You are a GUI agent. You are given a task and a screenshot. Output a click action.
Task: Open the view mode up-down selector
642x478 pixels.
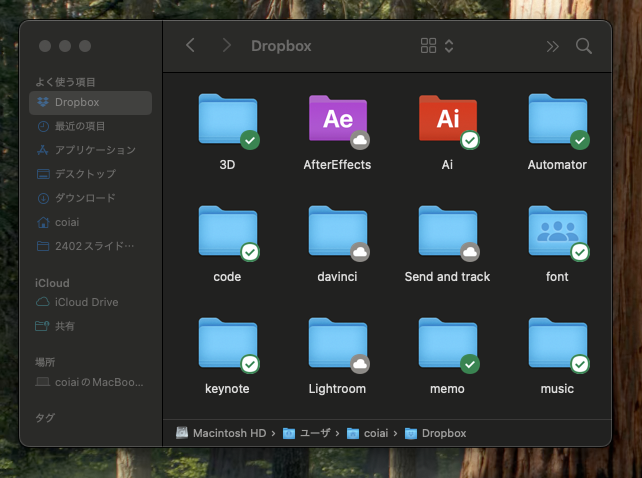click(x=449, y=46)
